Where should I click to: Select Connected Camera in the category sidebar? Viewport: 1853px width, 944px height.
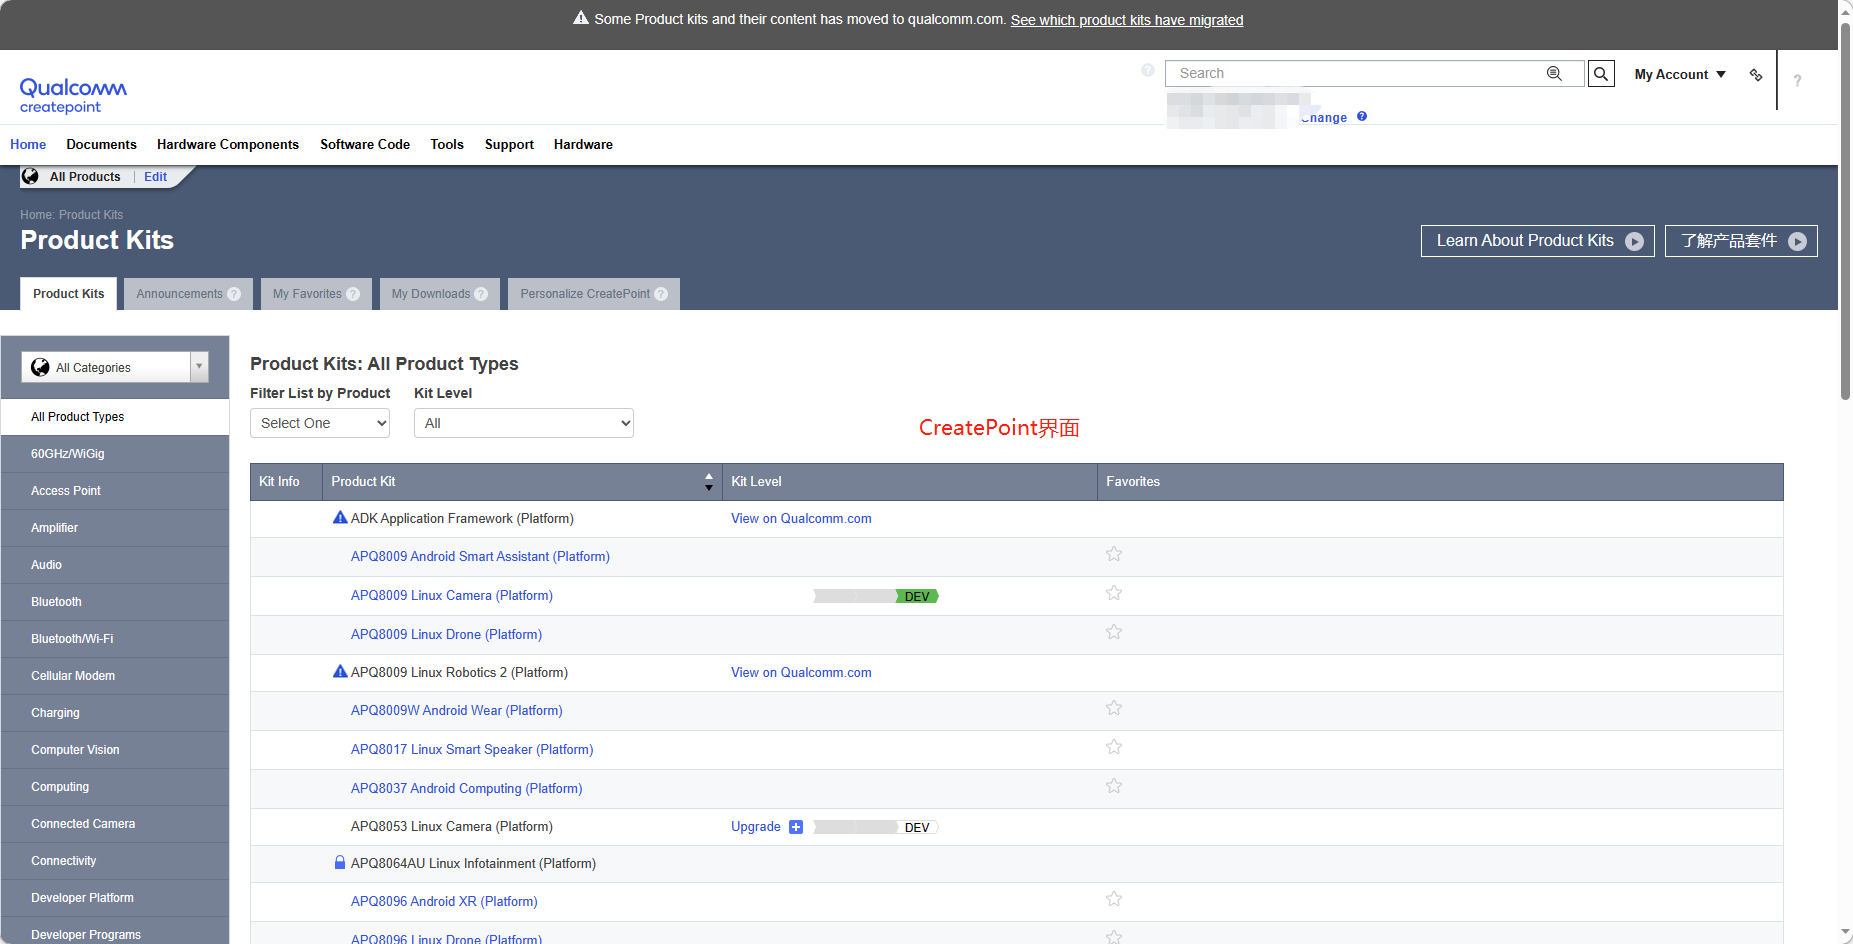point(115,824)
